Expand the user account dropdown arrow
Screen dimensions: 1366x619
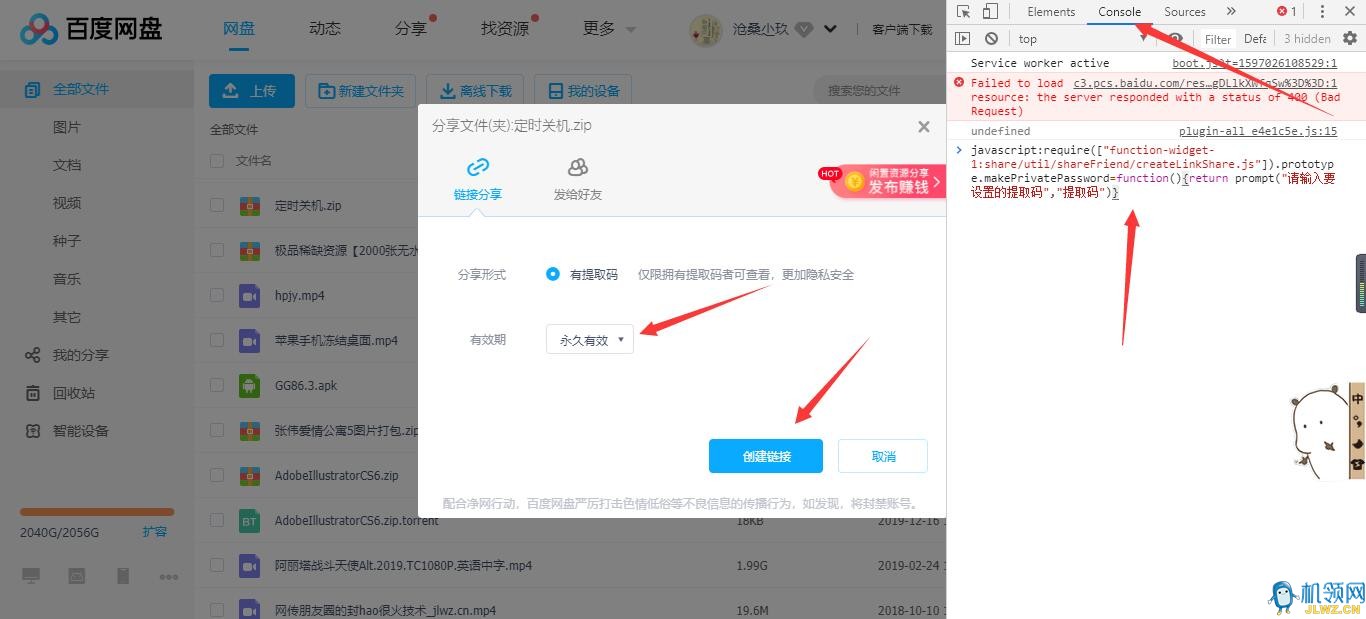click(x=830, y=30)
